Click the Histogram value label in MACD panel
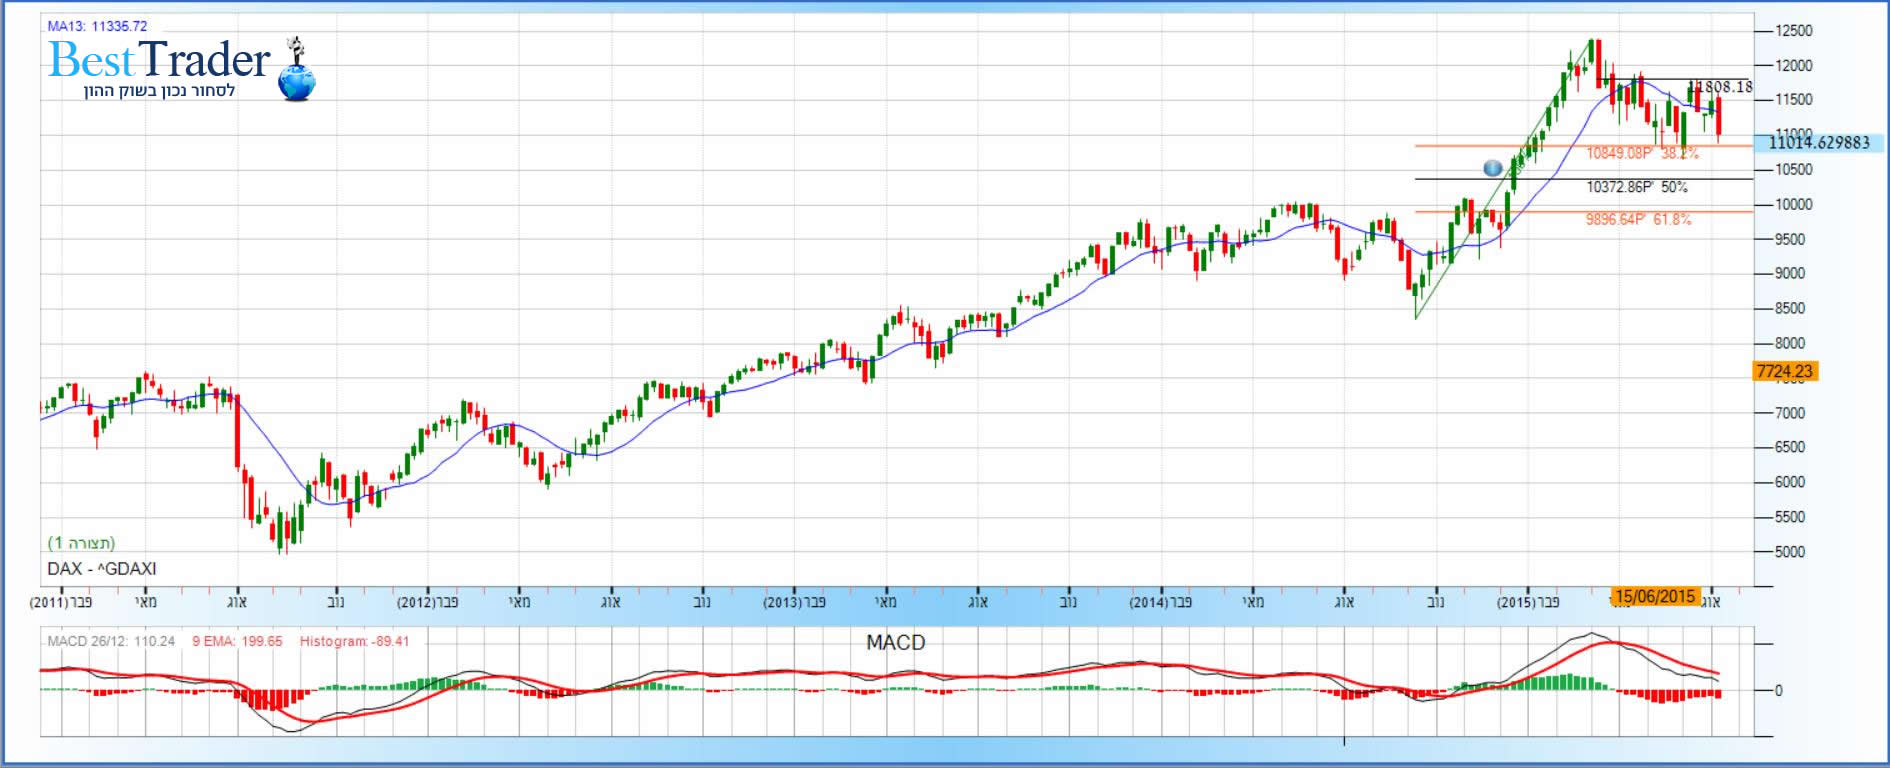Viewport: 1890px width, 768px height. 354,641
